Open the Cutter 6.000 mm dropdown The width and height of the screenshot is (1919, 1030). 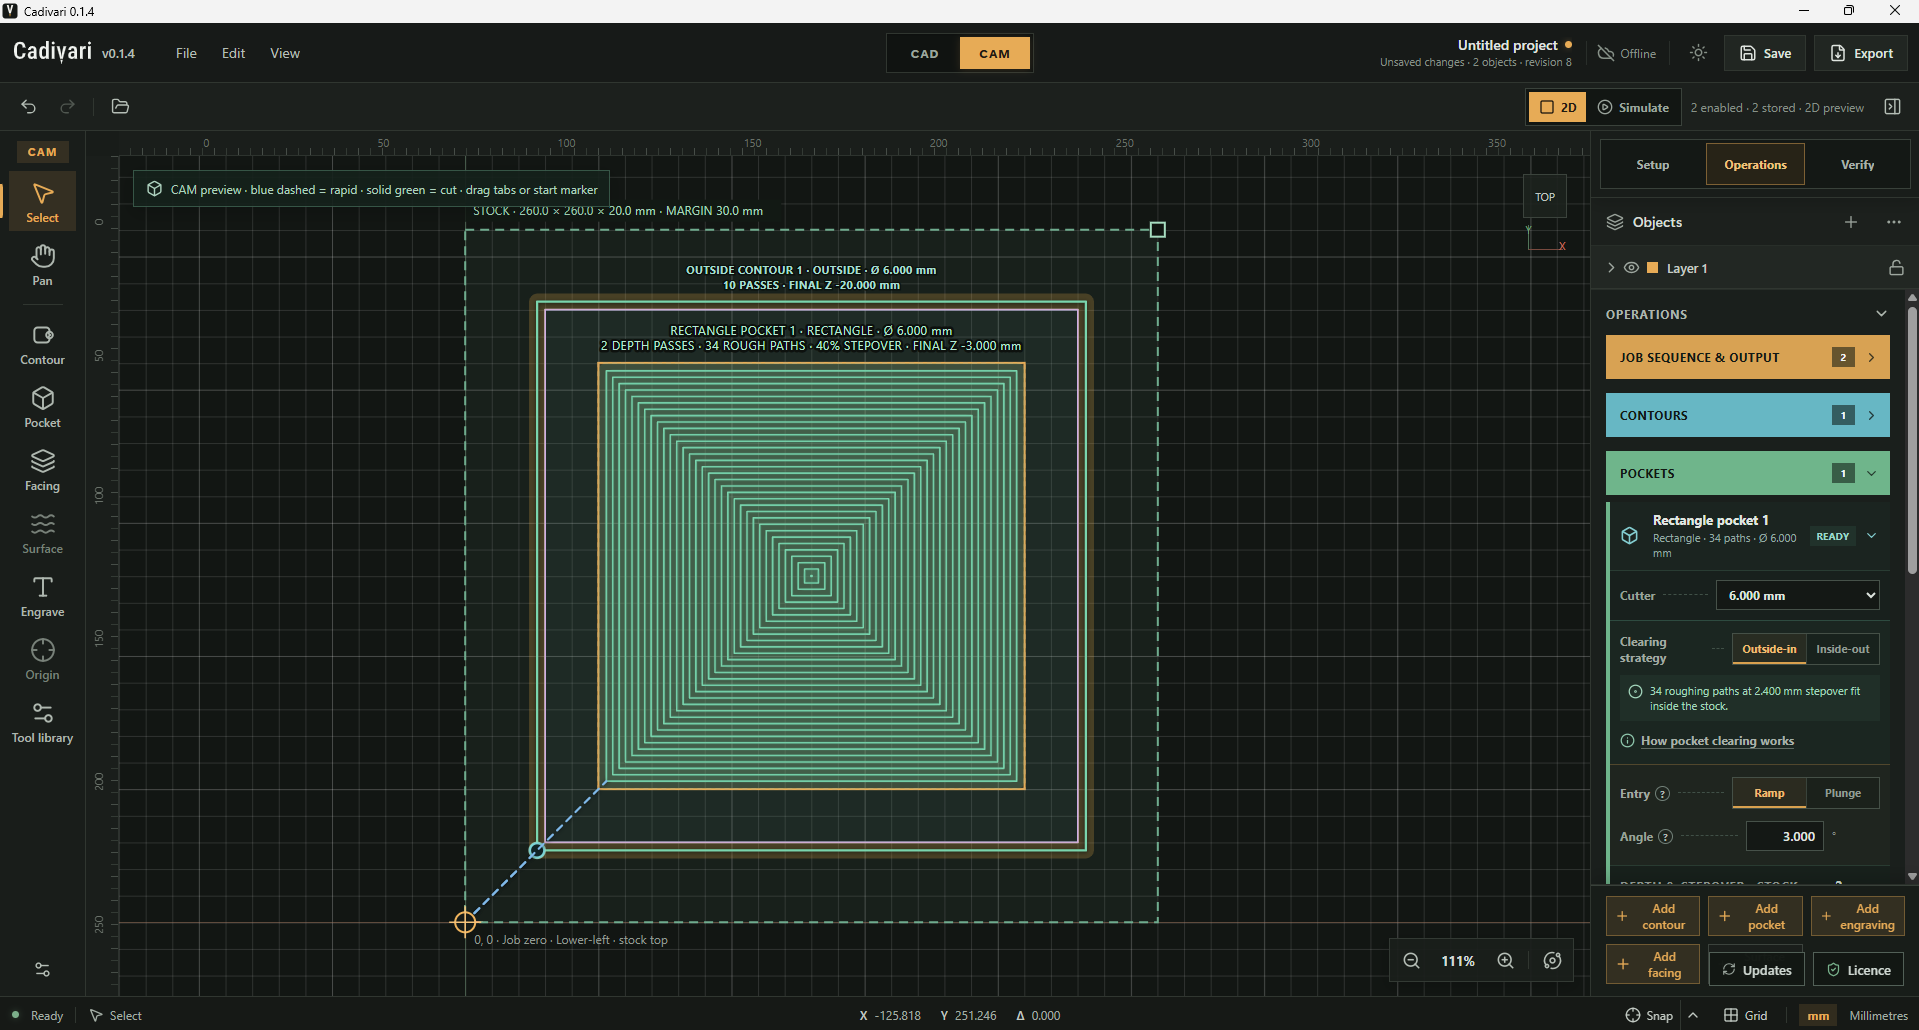tap(1798, 595)
